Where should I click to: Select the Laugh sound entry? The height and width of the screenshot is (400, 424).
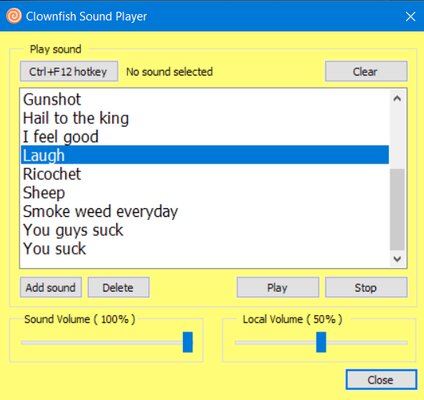pos(205,155)
